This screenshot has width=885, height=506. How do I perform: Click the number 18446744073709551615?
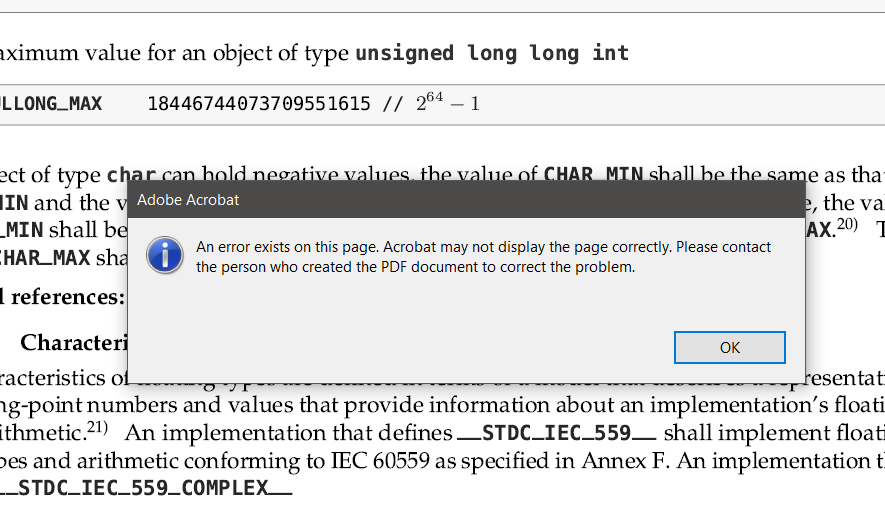pyautogui.click(x=259, y=104)
